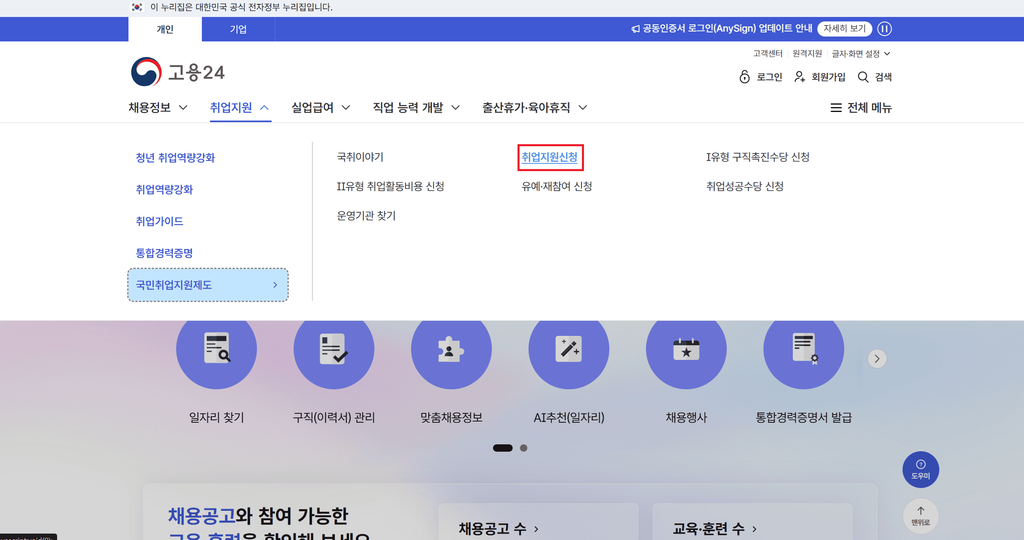Select 청년 취업역량강화 menu item
1024x540 pixels.
click(x=175, y=157)
